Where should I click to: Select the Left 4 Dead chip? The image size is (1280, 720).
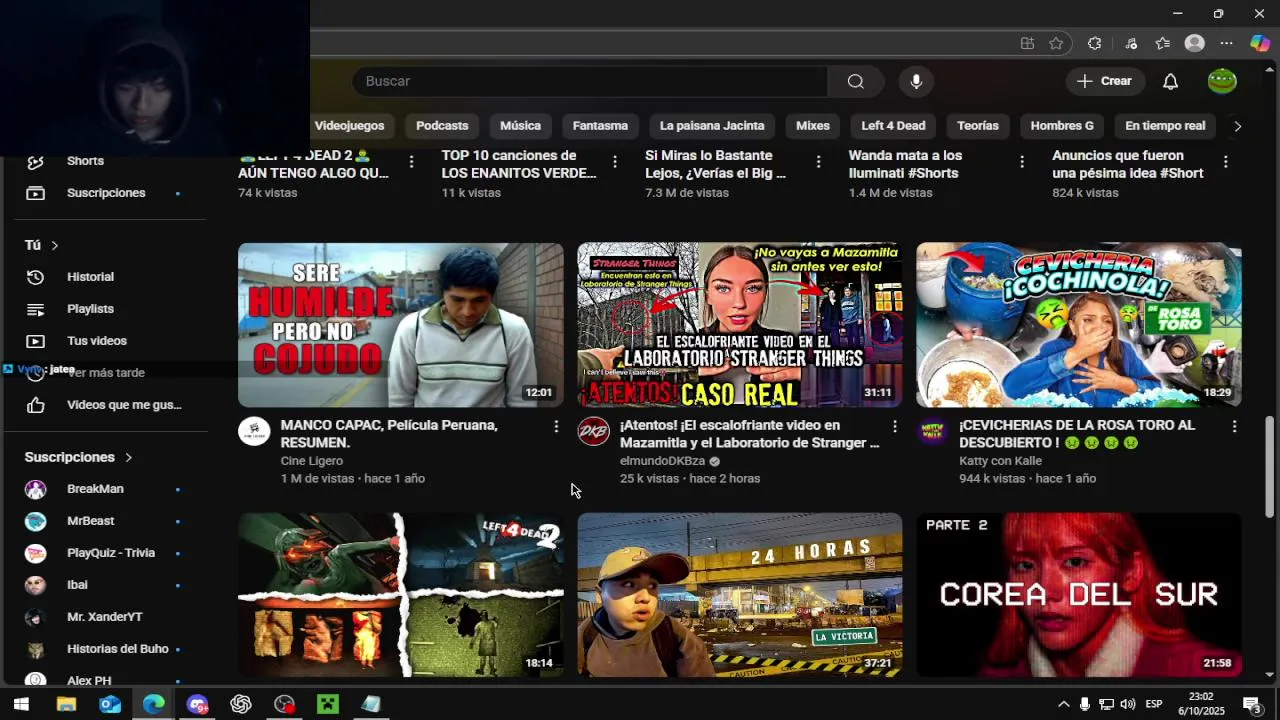pos(893,126)
